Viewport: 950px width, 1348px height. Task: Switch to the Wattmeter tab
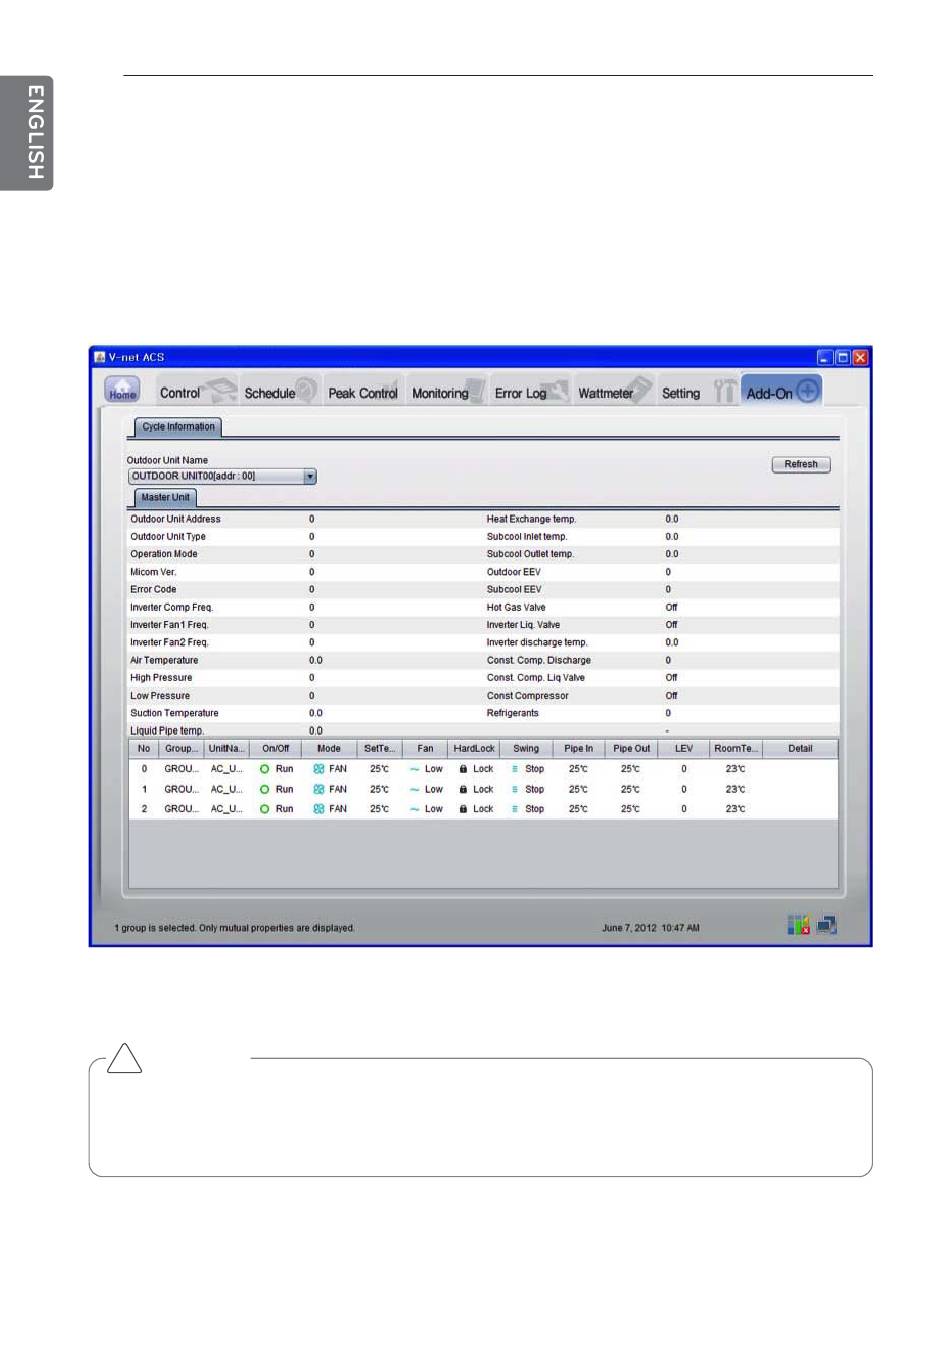pos(614,391)
